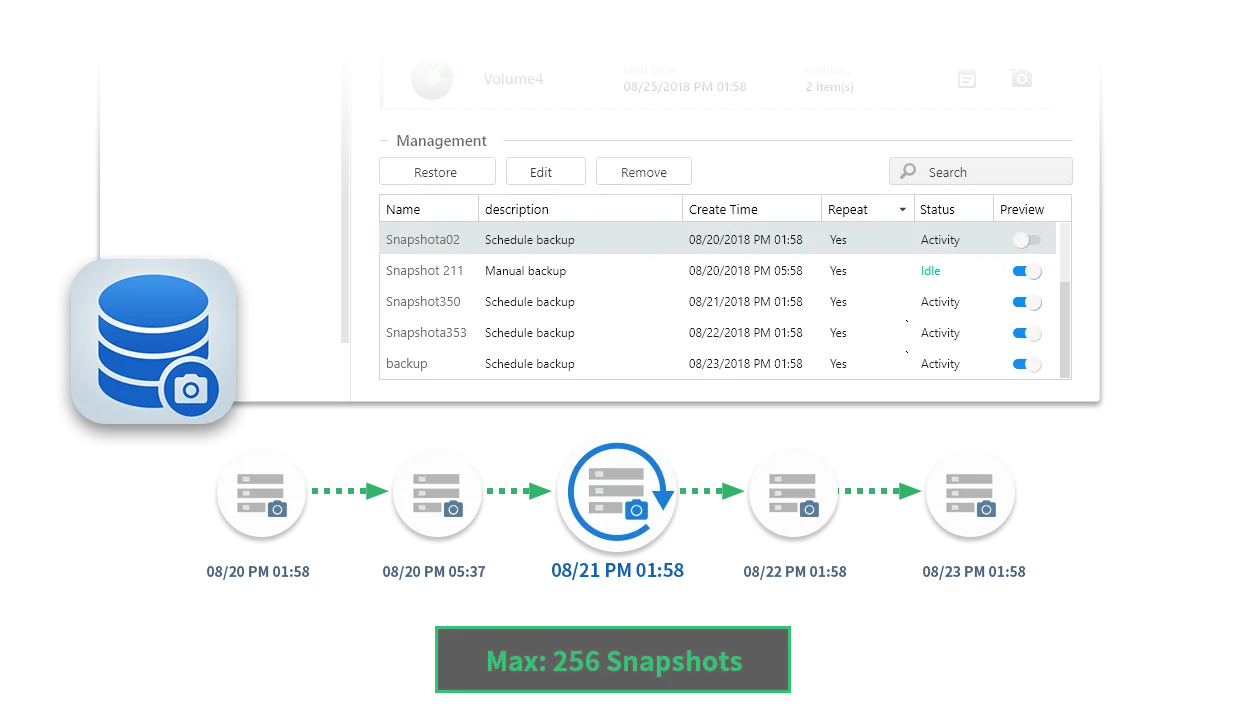Click the 08/25/2018 PM 01:58 next time value
Screen dimensions: 1247x724
tap(685, 87)
